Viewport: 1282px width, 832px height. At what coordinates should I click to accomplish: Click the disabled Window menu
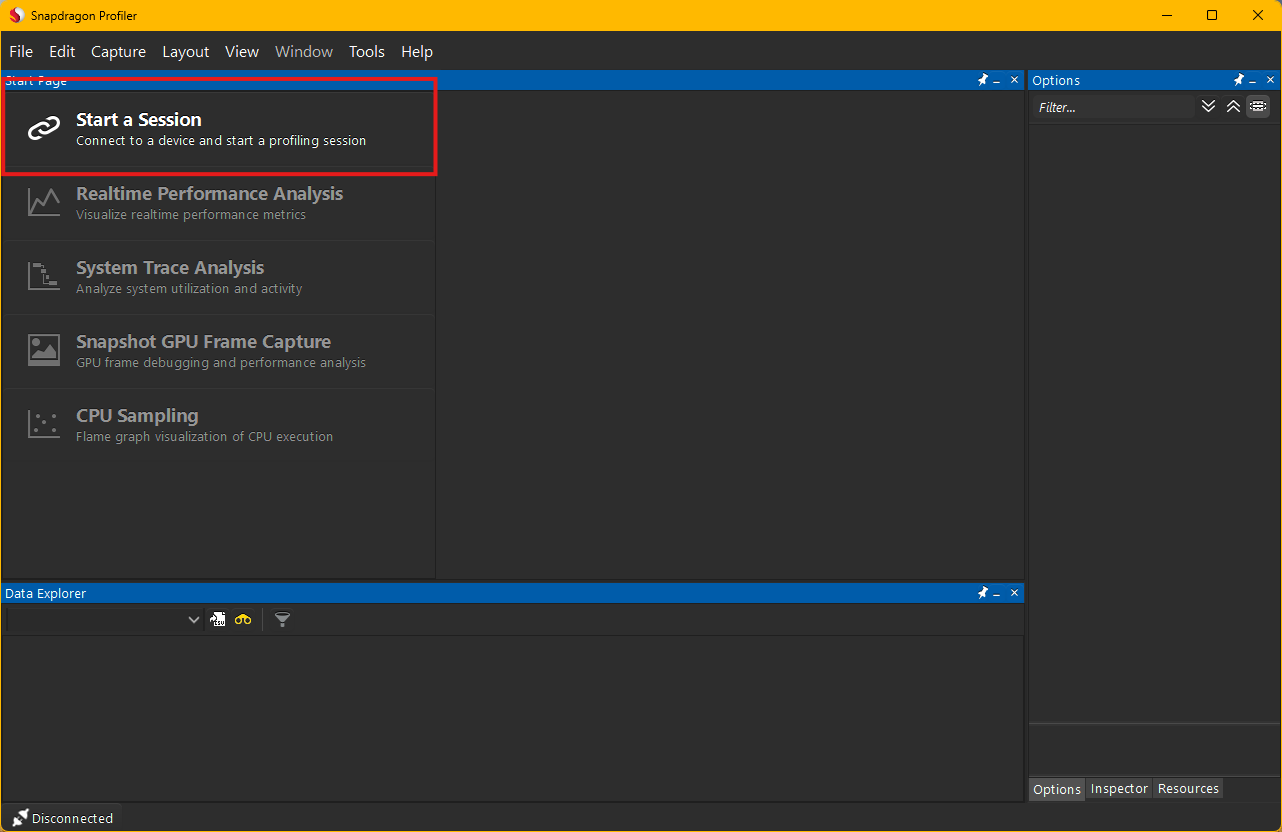tap(304, 52)
